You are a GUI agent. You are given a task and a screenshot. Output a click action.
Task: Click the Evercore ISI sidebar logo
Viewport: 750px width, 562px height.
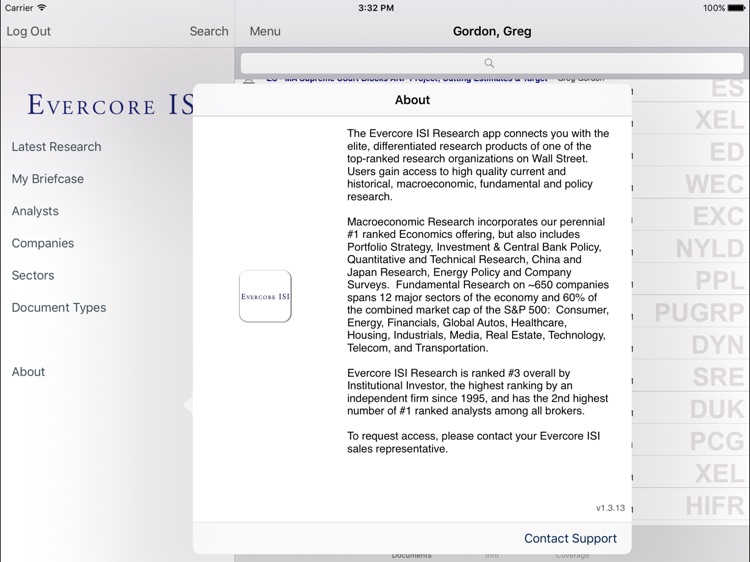tap(110, 105)
